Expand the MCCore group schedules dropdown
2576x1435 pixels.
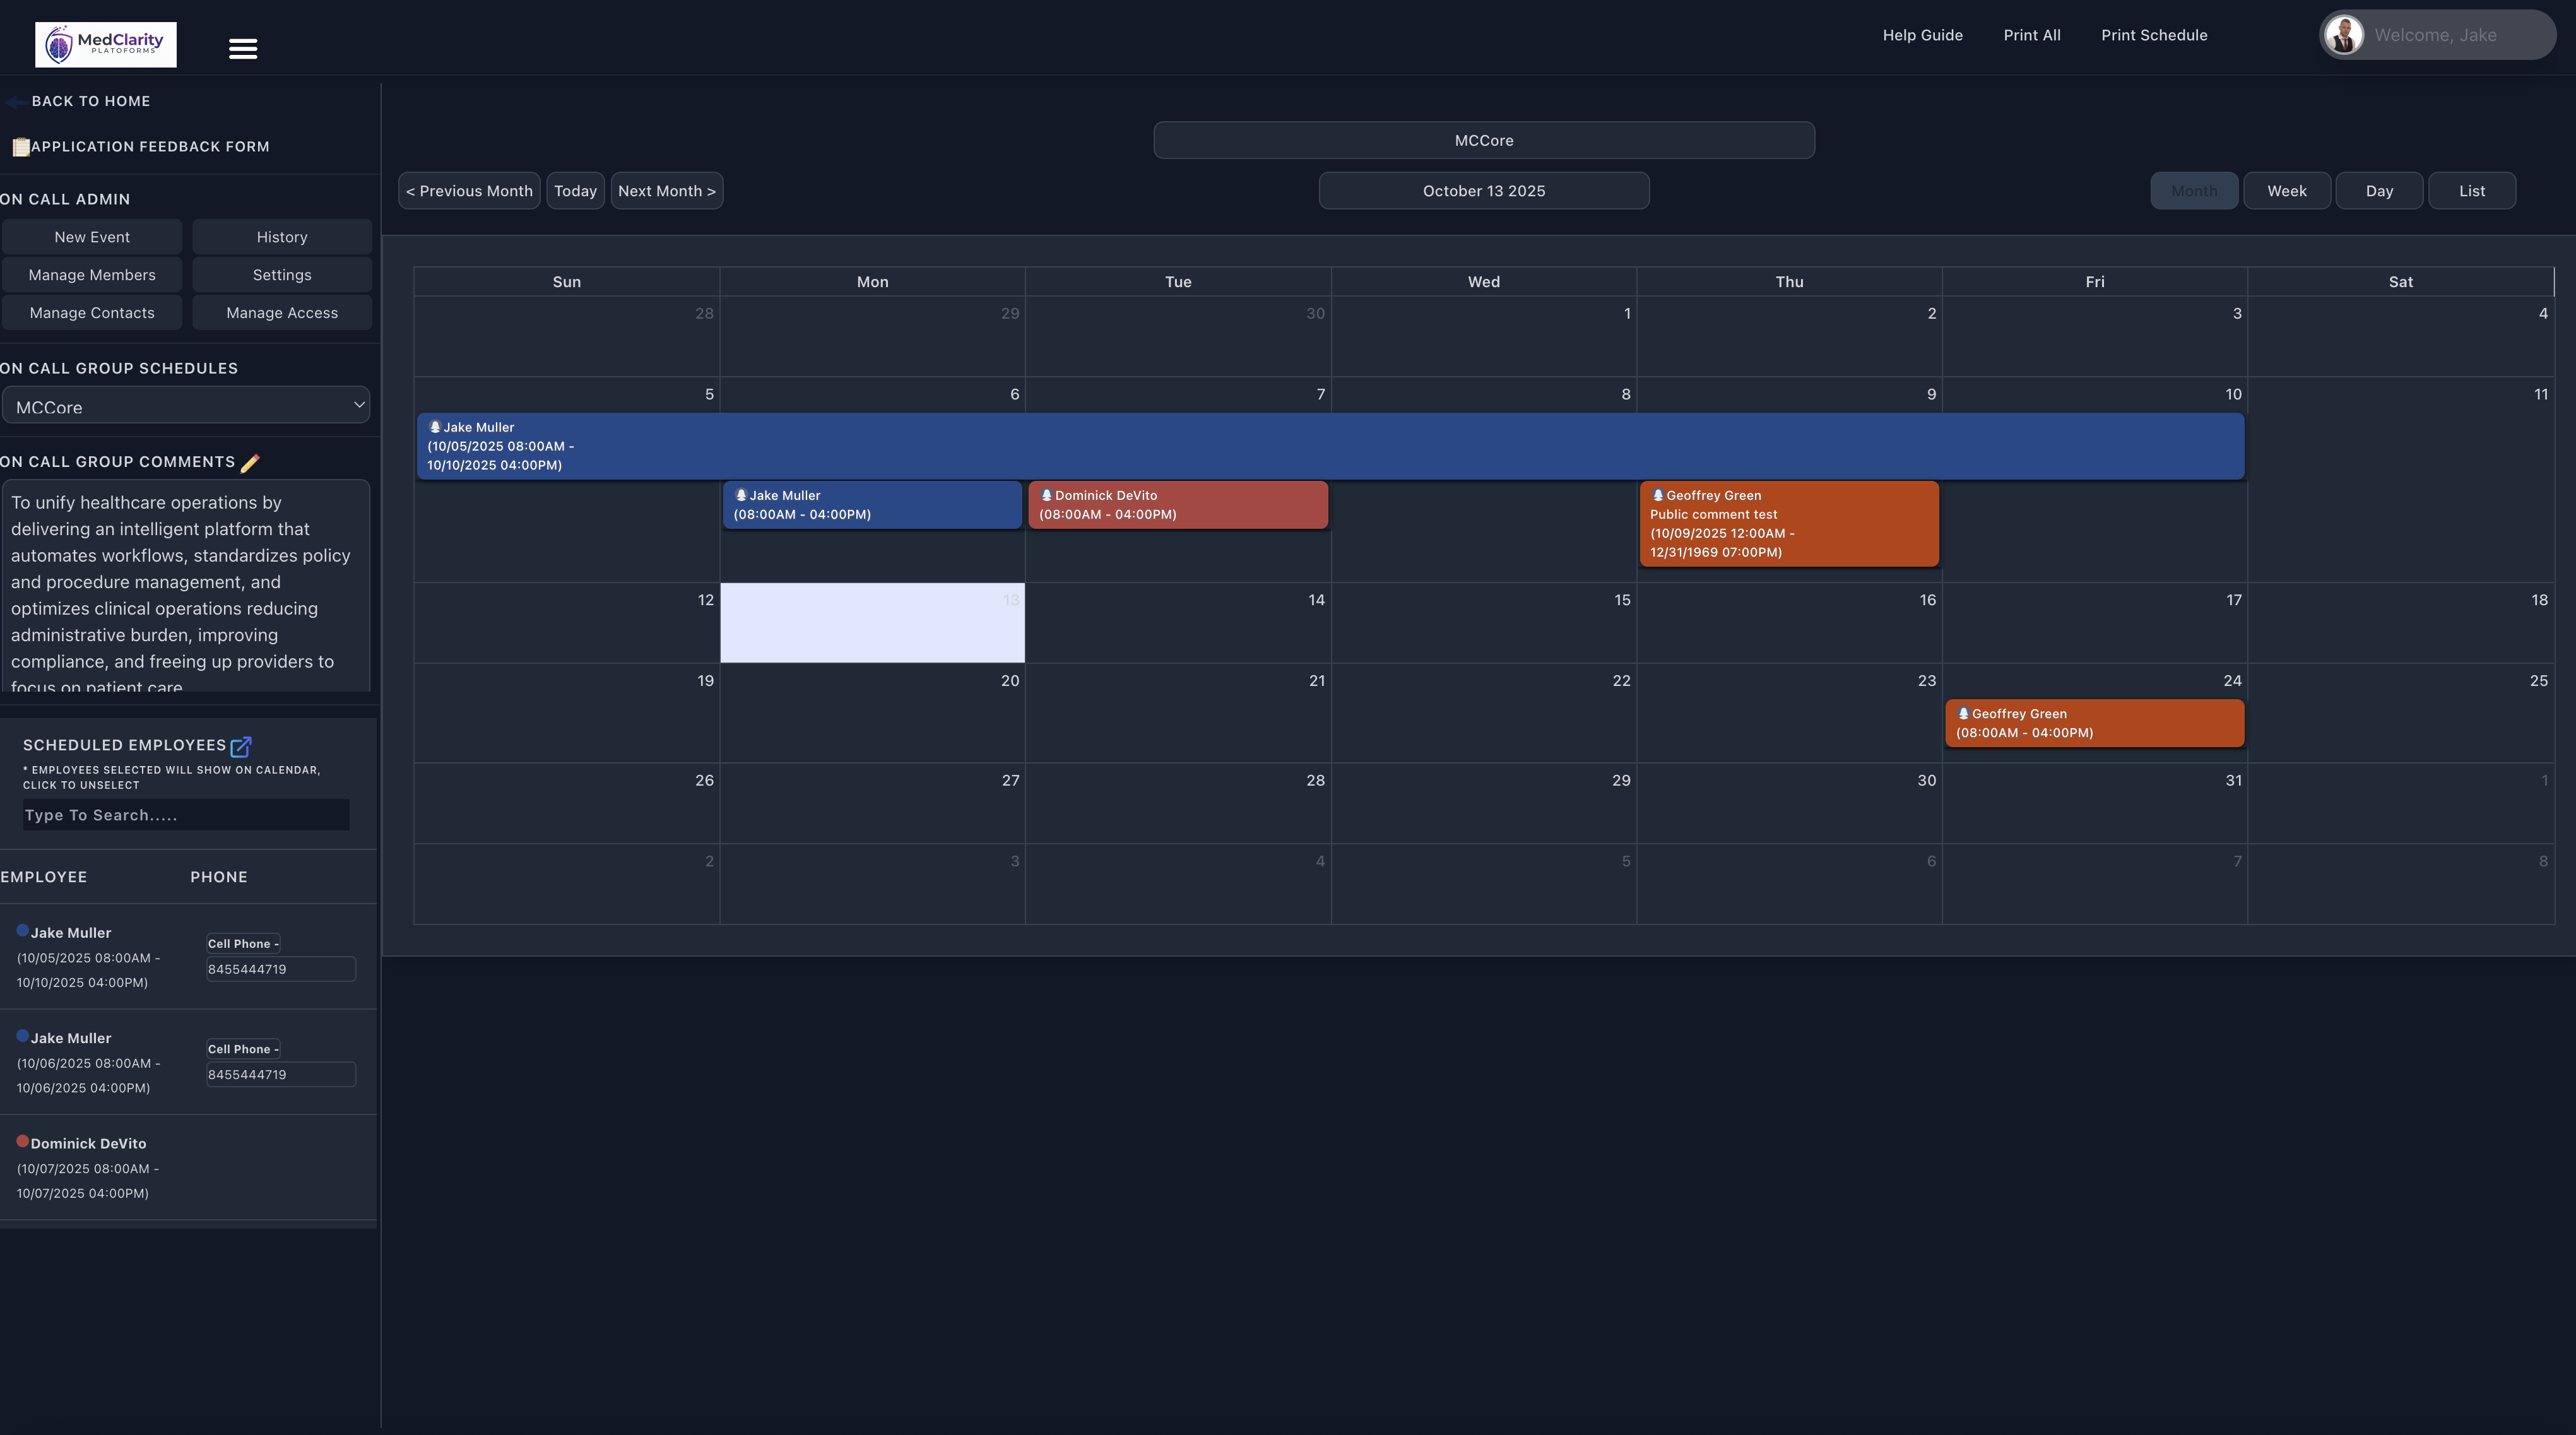point(186,406)
